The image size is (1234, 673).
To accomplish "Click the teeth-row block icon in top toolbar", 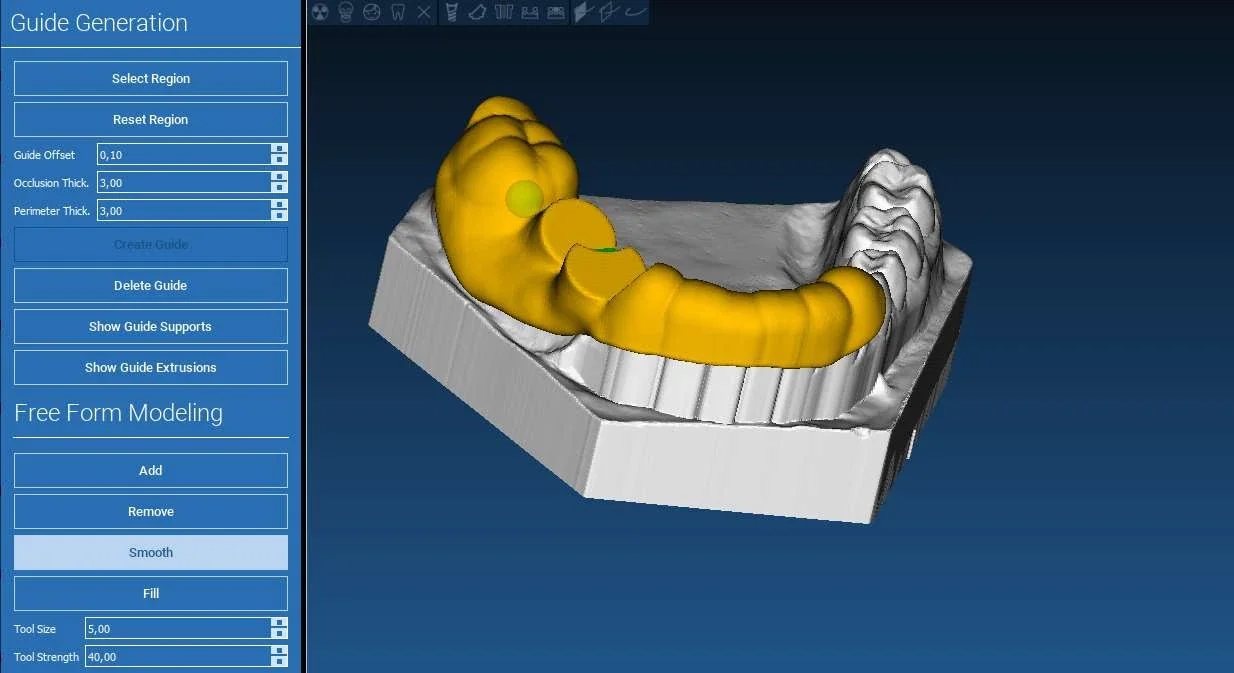I will [x=556, y=12].
